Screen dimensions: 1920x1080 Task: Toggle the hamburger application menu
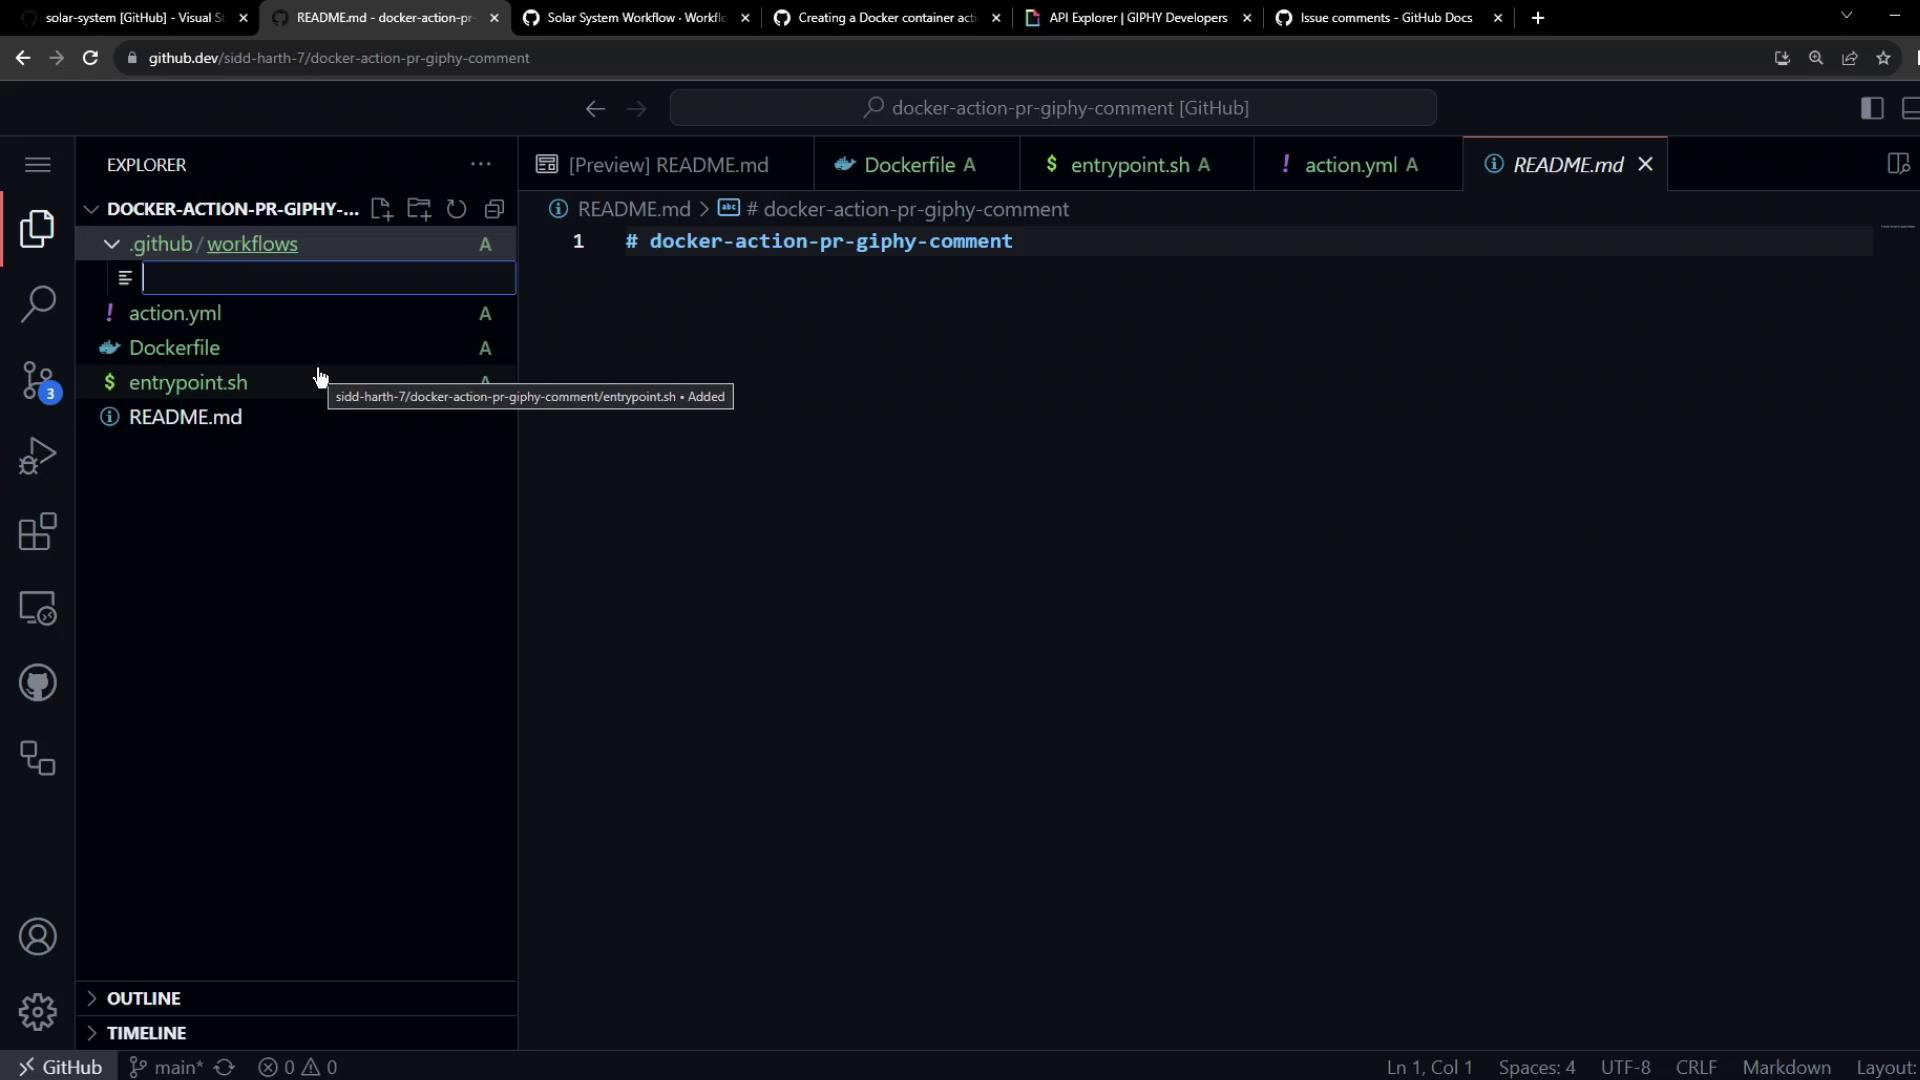(x=38, y=164)
